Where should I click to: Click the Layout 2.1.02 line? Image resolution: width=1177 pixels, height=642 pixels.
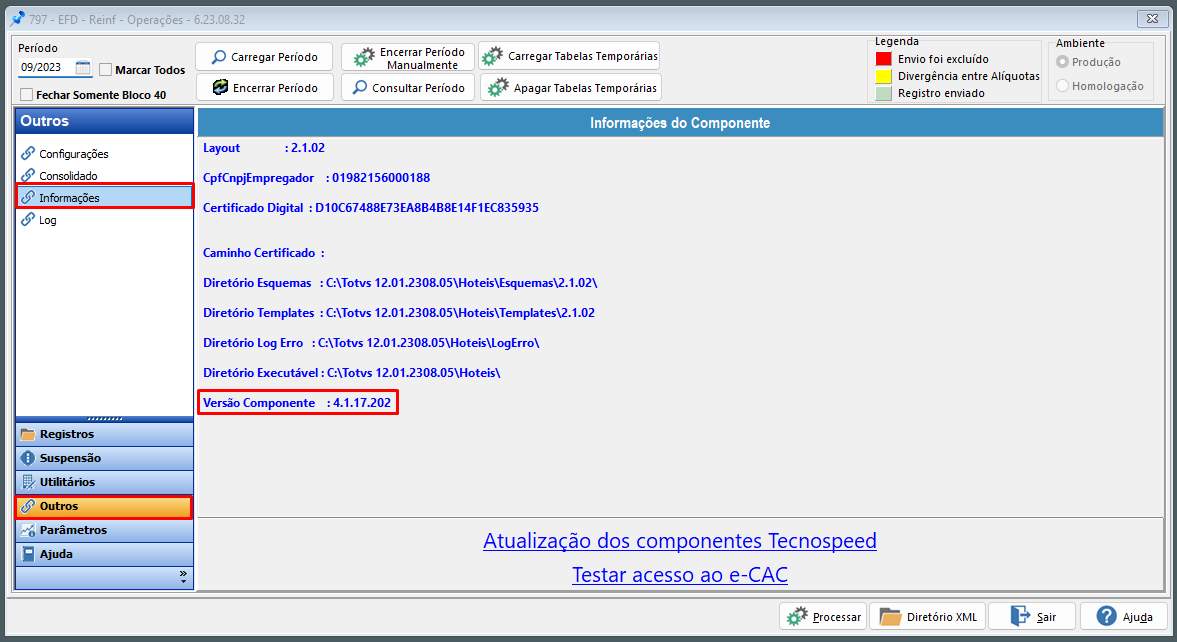click(x=263, y=148)
